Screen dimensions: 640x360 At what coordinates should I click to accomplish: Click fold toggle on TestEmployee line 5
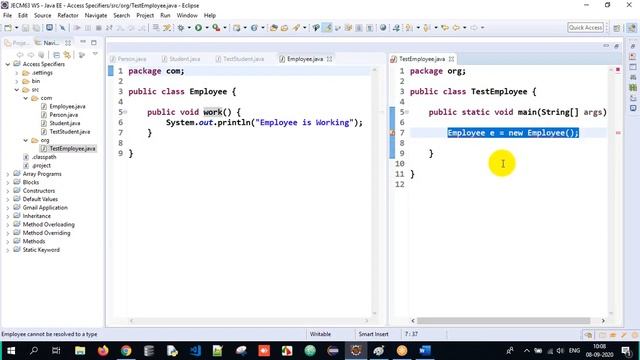coord(407,112)
